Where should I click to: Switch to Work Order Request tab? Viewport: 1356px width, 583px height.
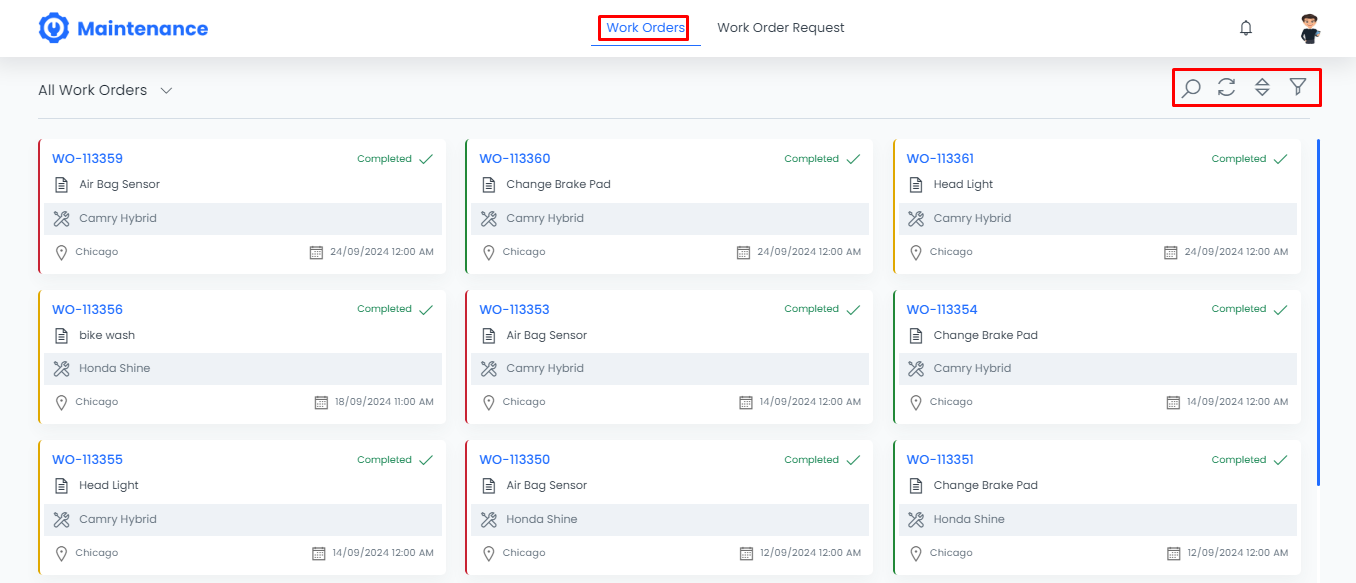click(x=781, y=28)
